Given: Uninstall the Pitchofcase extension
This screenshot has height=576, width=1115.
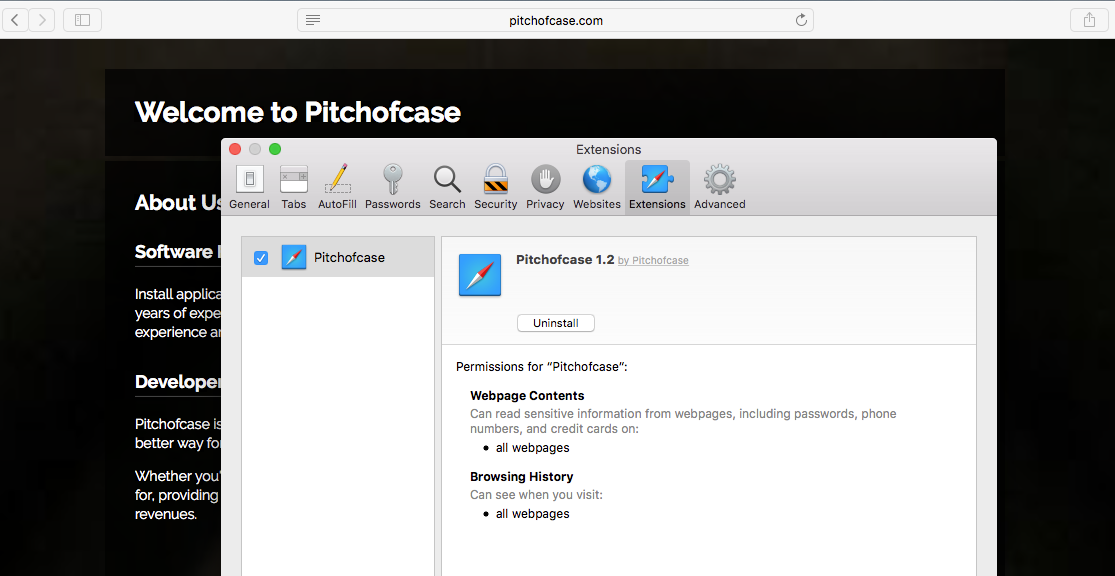Looking at the screenshot, I should [556, 323].
